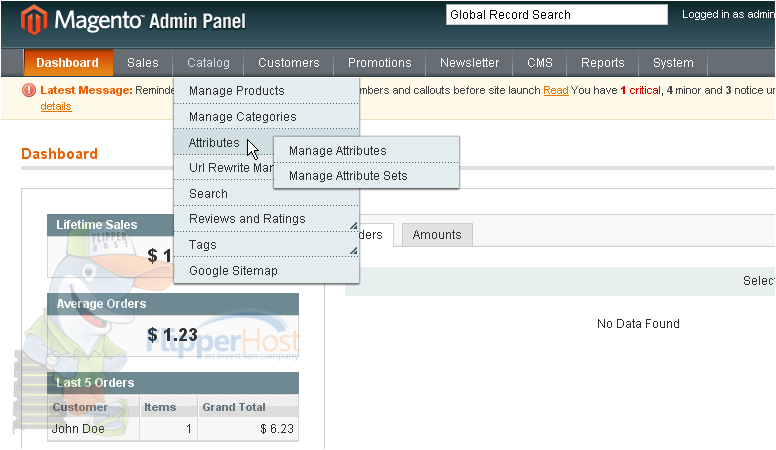Image resolution: width=776 pixels, height=450 pixels.
Task: Open the Sales menu
Action: tap(143, 63)
